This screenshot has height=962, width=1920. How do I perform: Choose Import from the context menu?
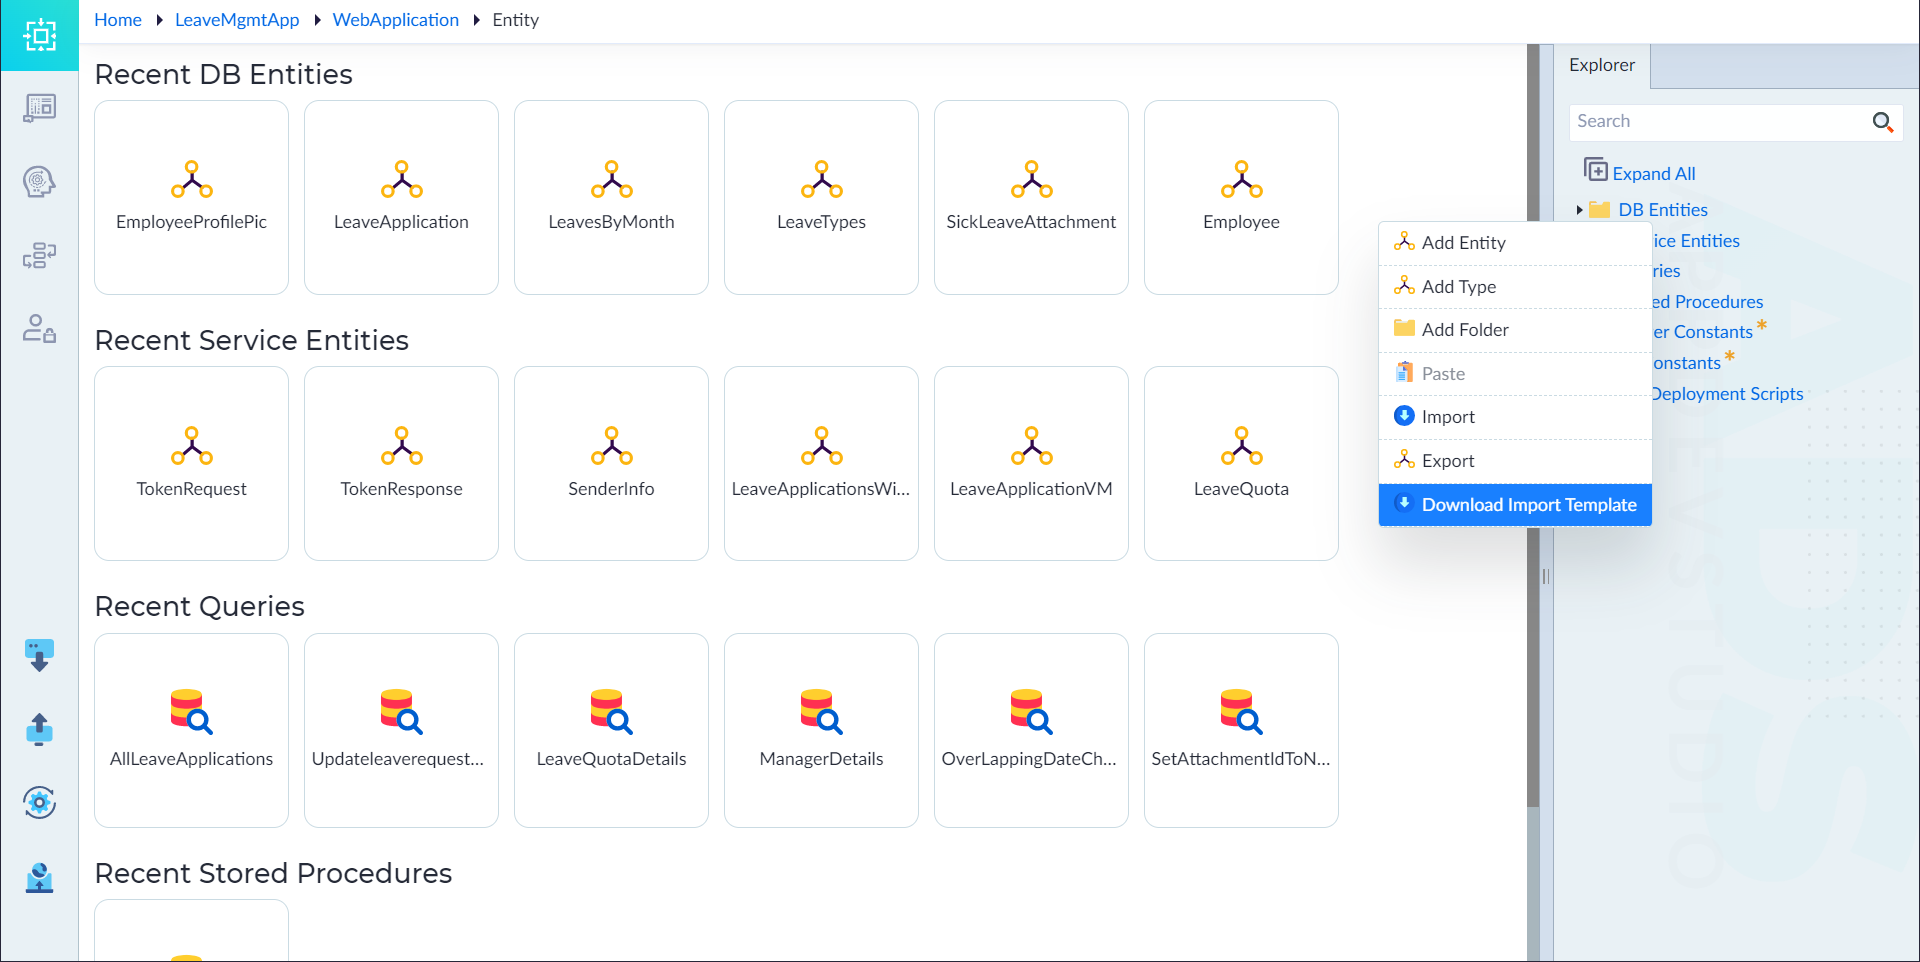click(x=1515, y=417)
